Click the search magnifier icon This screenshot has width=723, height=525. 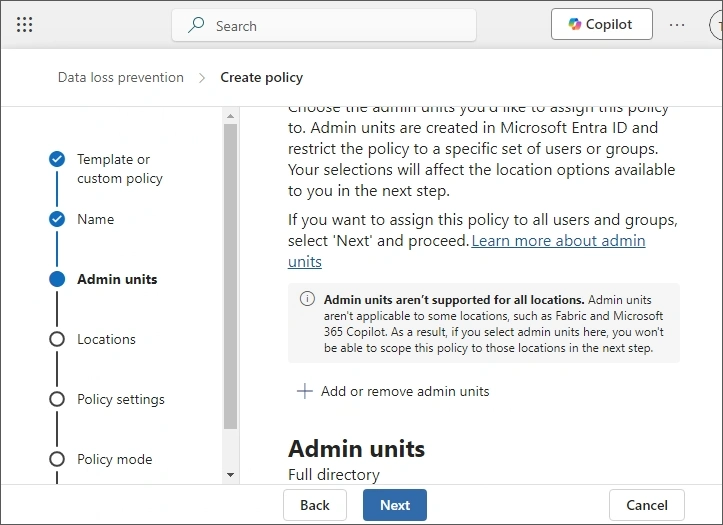(196, 25)
